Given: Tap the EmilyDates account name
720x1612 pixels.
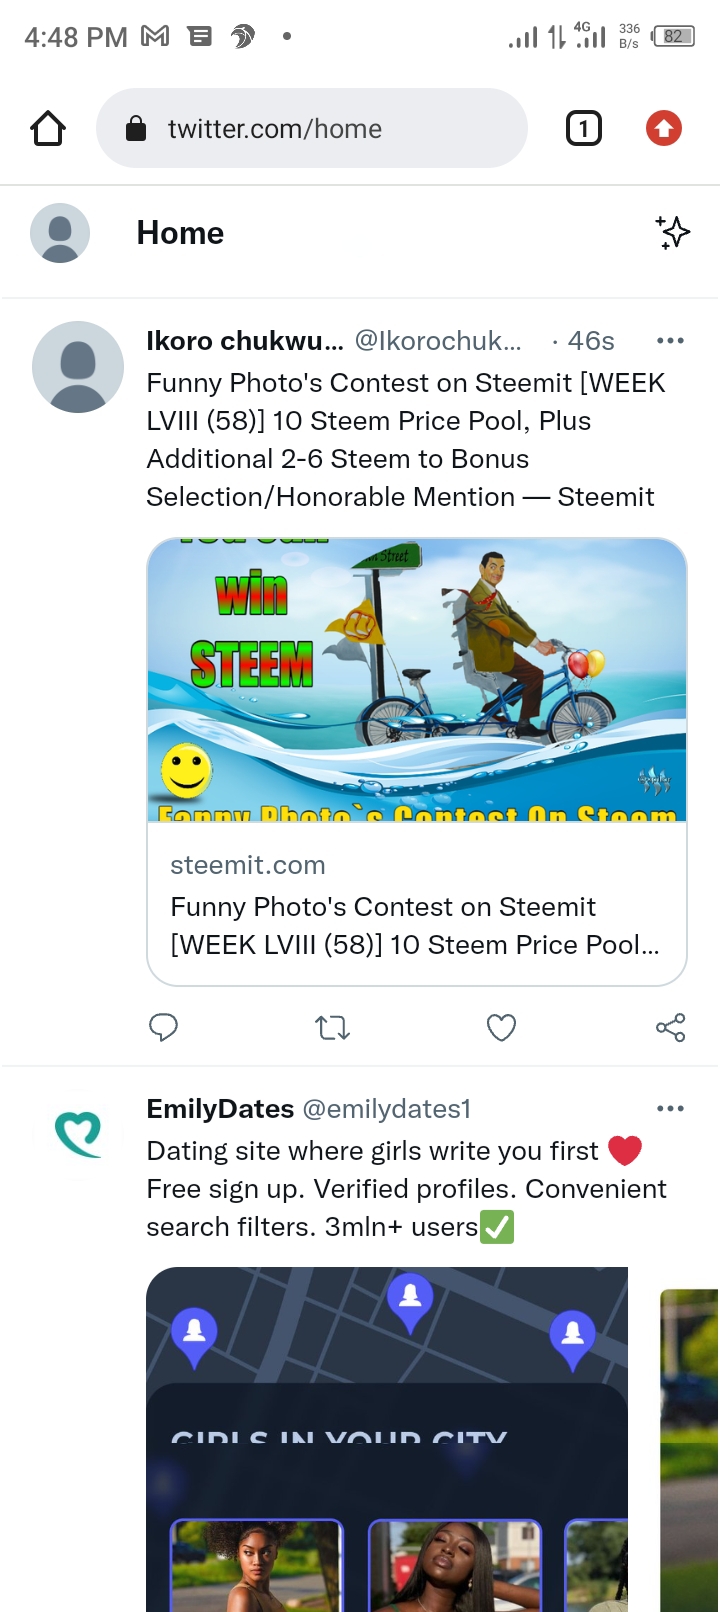Looking at the screenshot, I should [220, 1109].
